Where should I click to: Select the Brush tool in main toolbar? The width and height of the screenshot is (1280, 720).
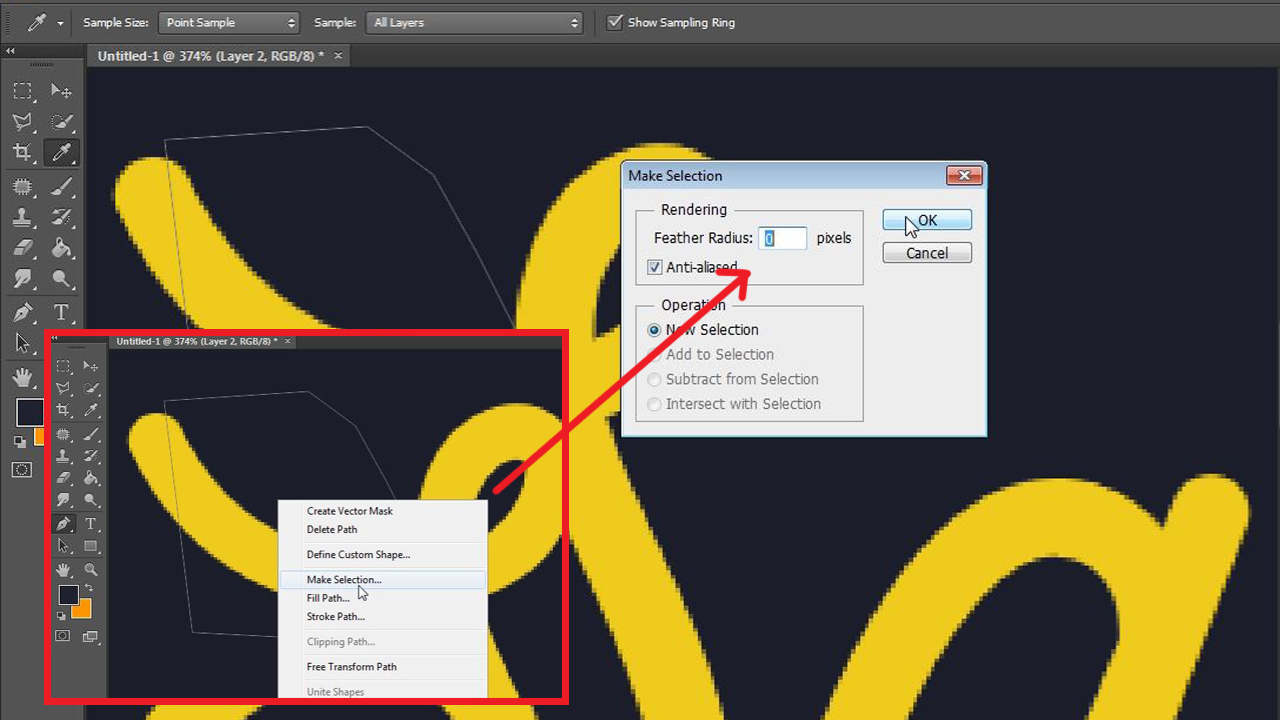click(x=61, y=187)
